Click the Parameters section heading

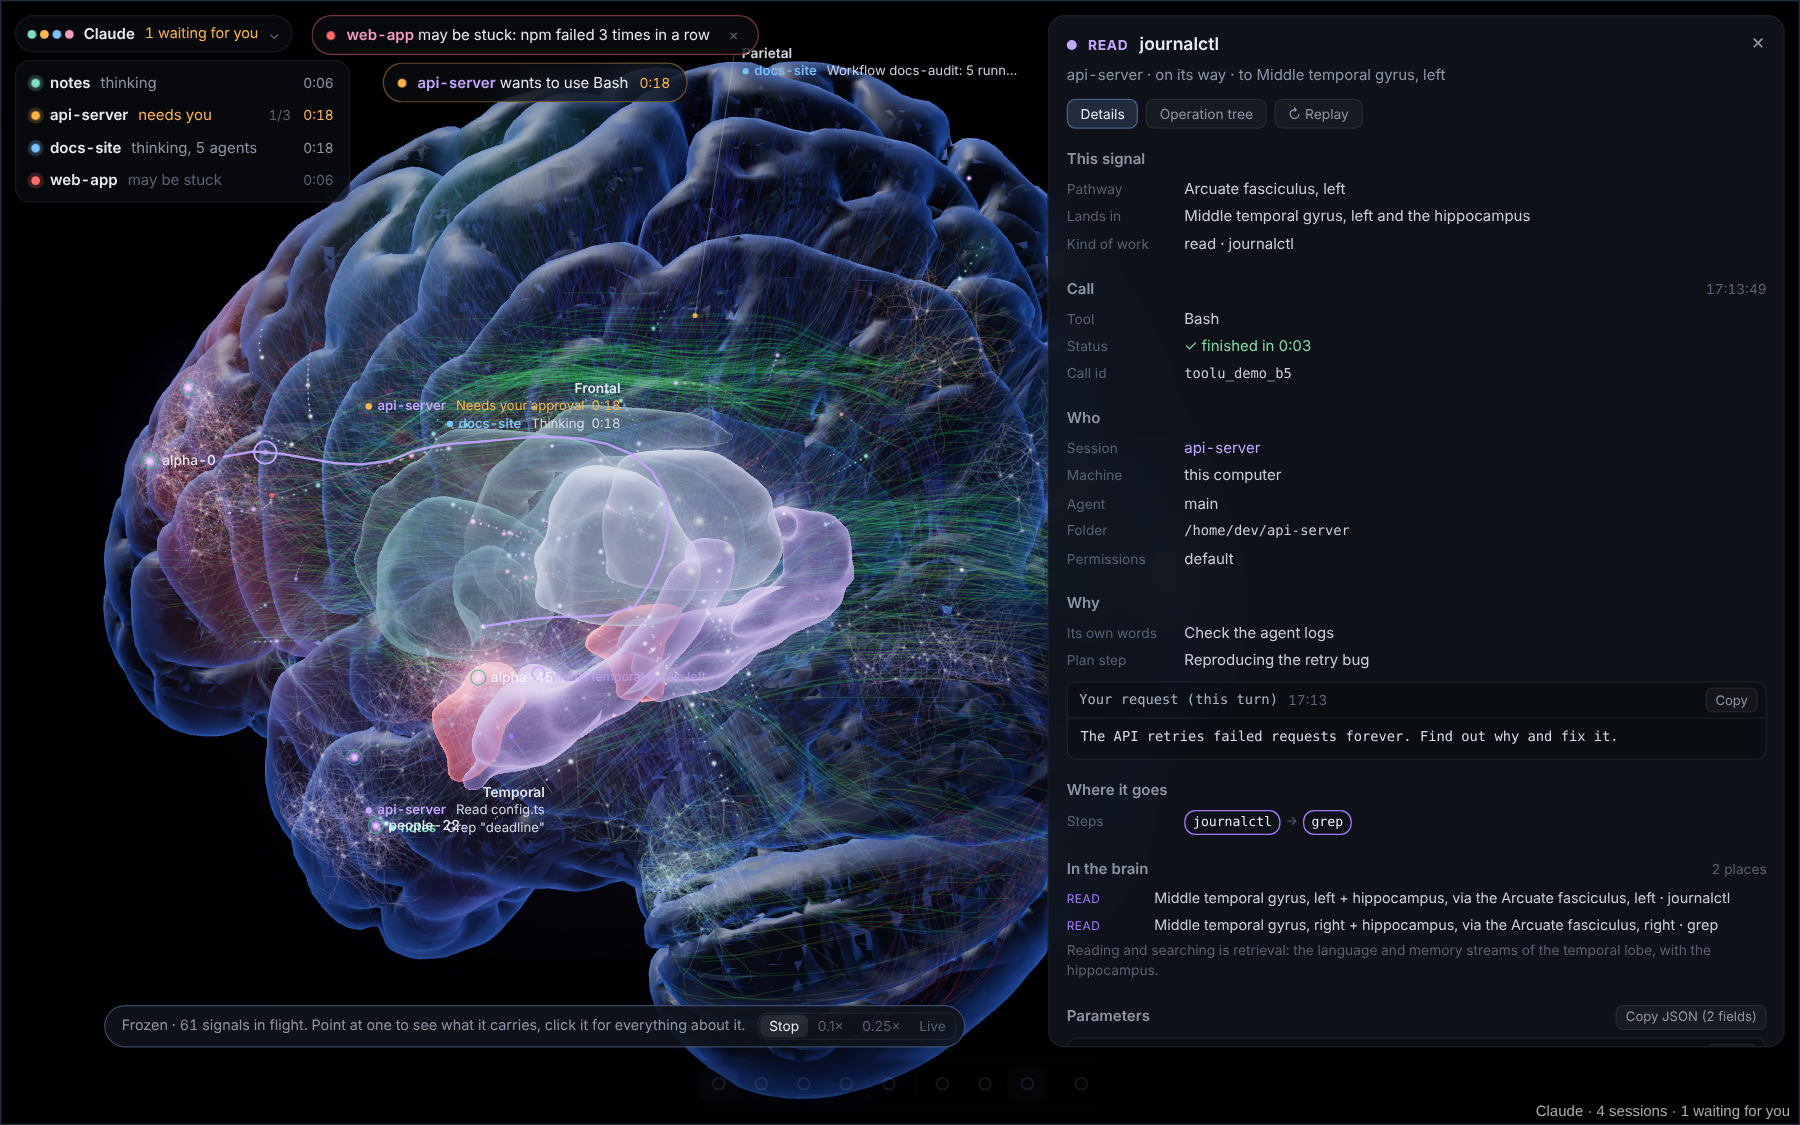click(1108, 1016)
